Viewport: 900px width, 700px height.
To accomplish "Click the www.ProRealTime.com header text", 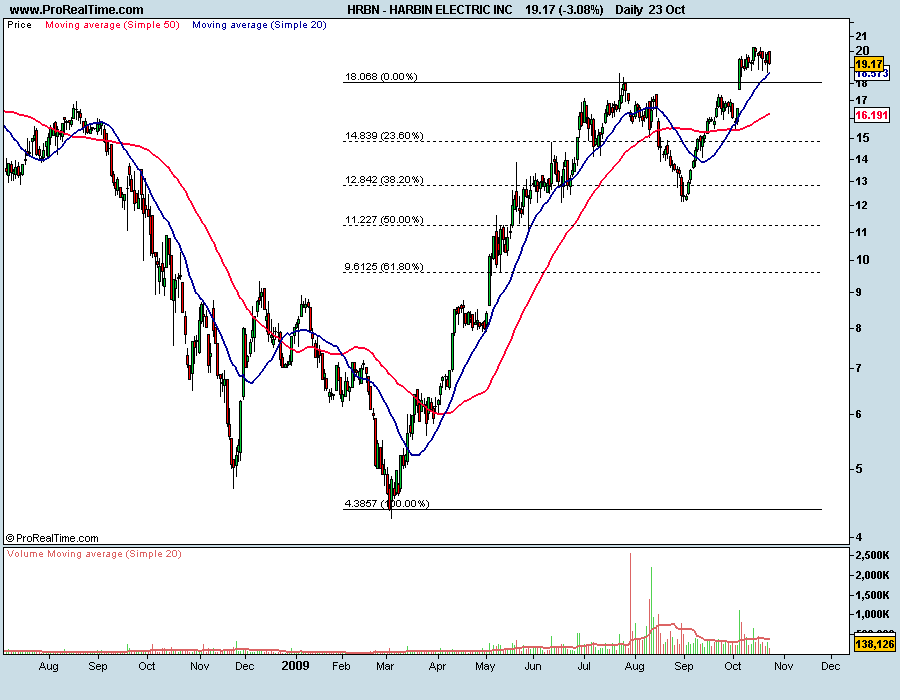I will tap(76, 9).
